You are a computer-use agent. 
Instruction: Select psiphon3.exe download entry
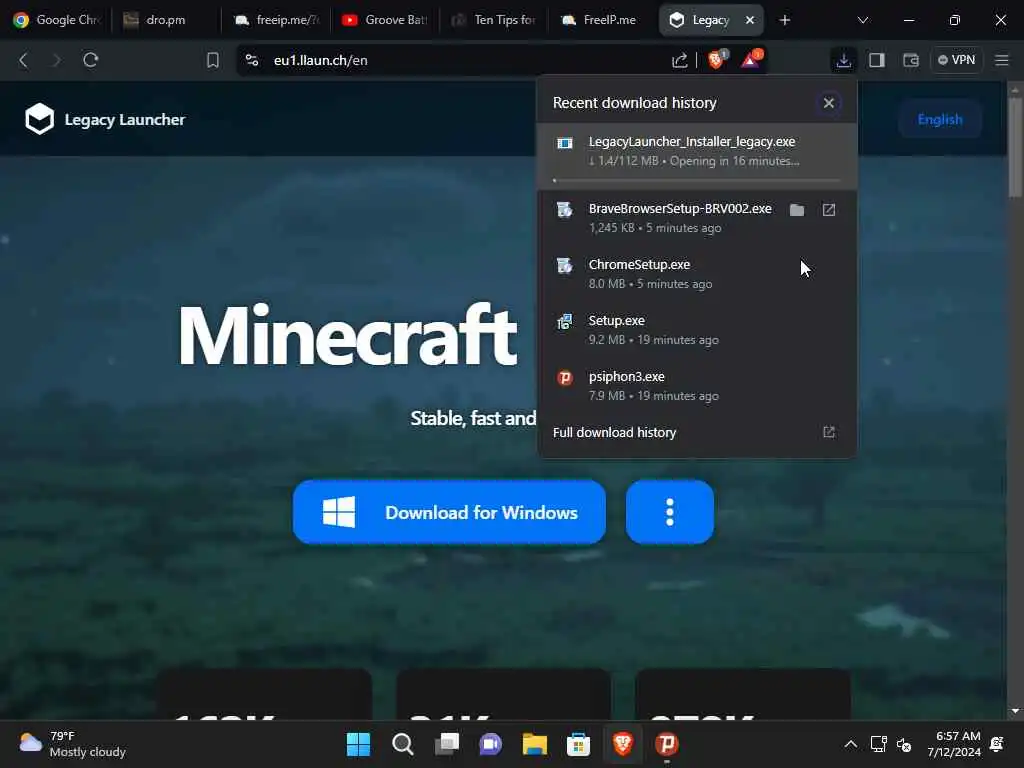point(697,386)
